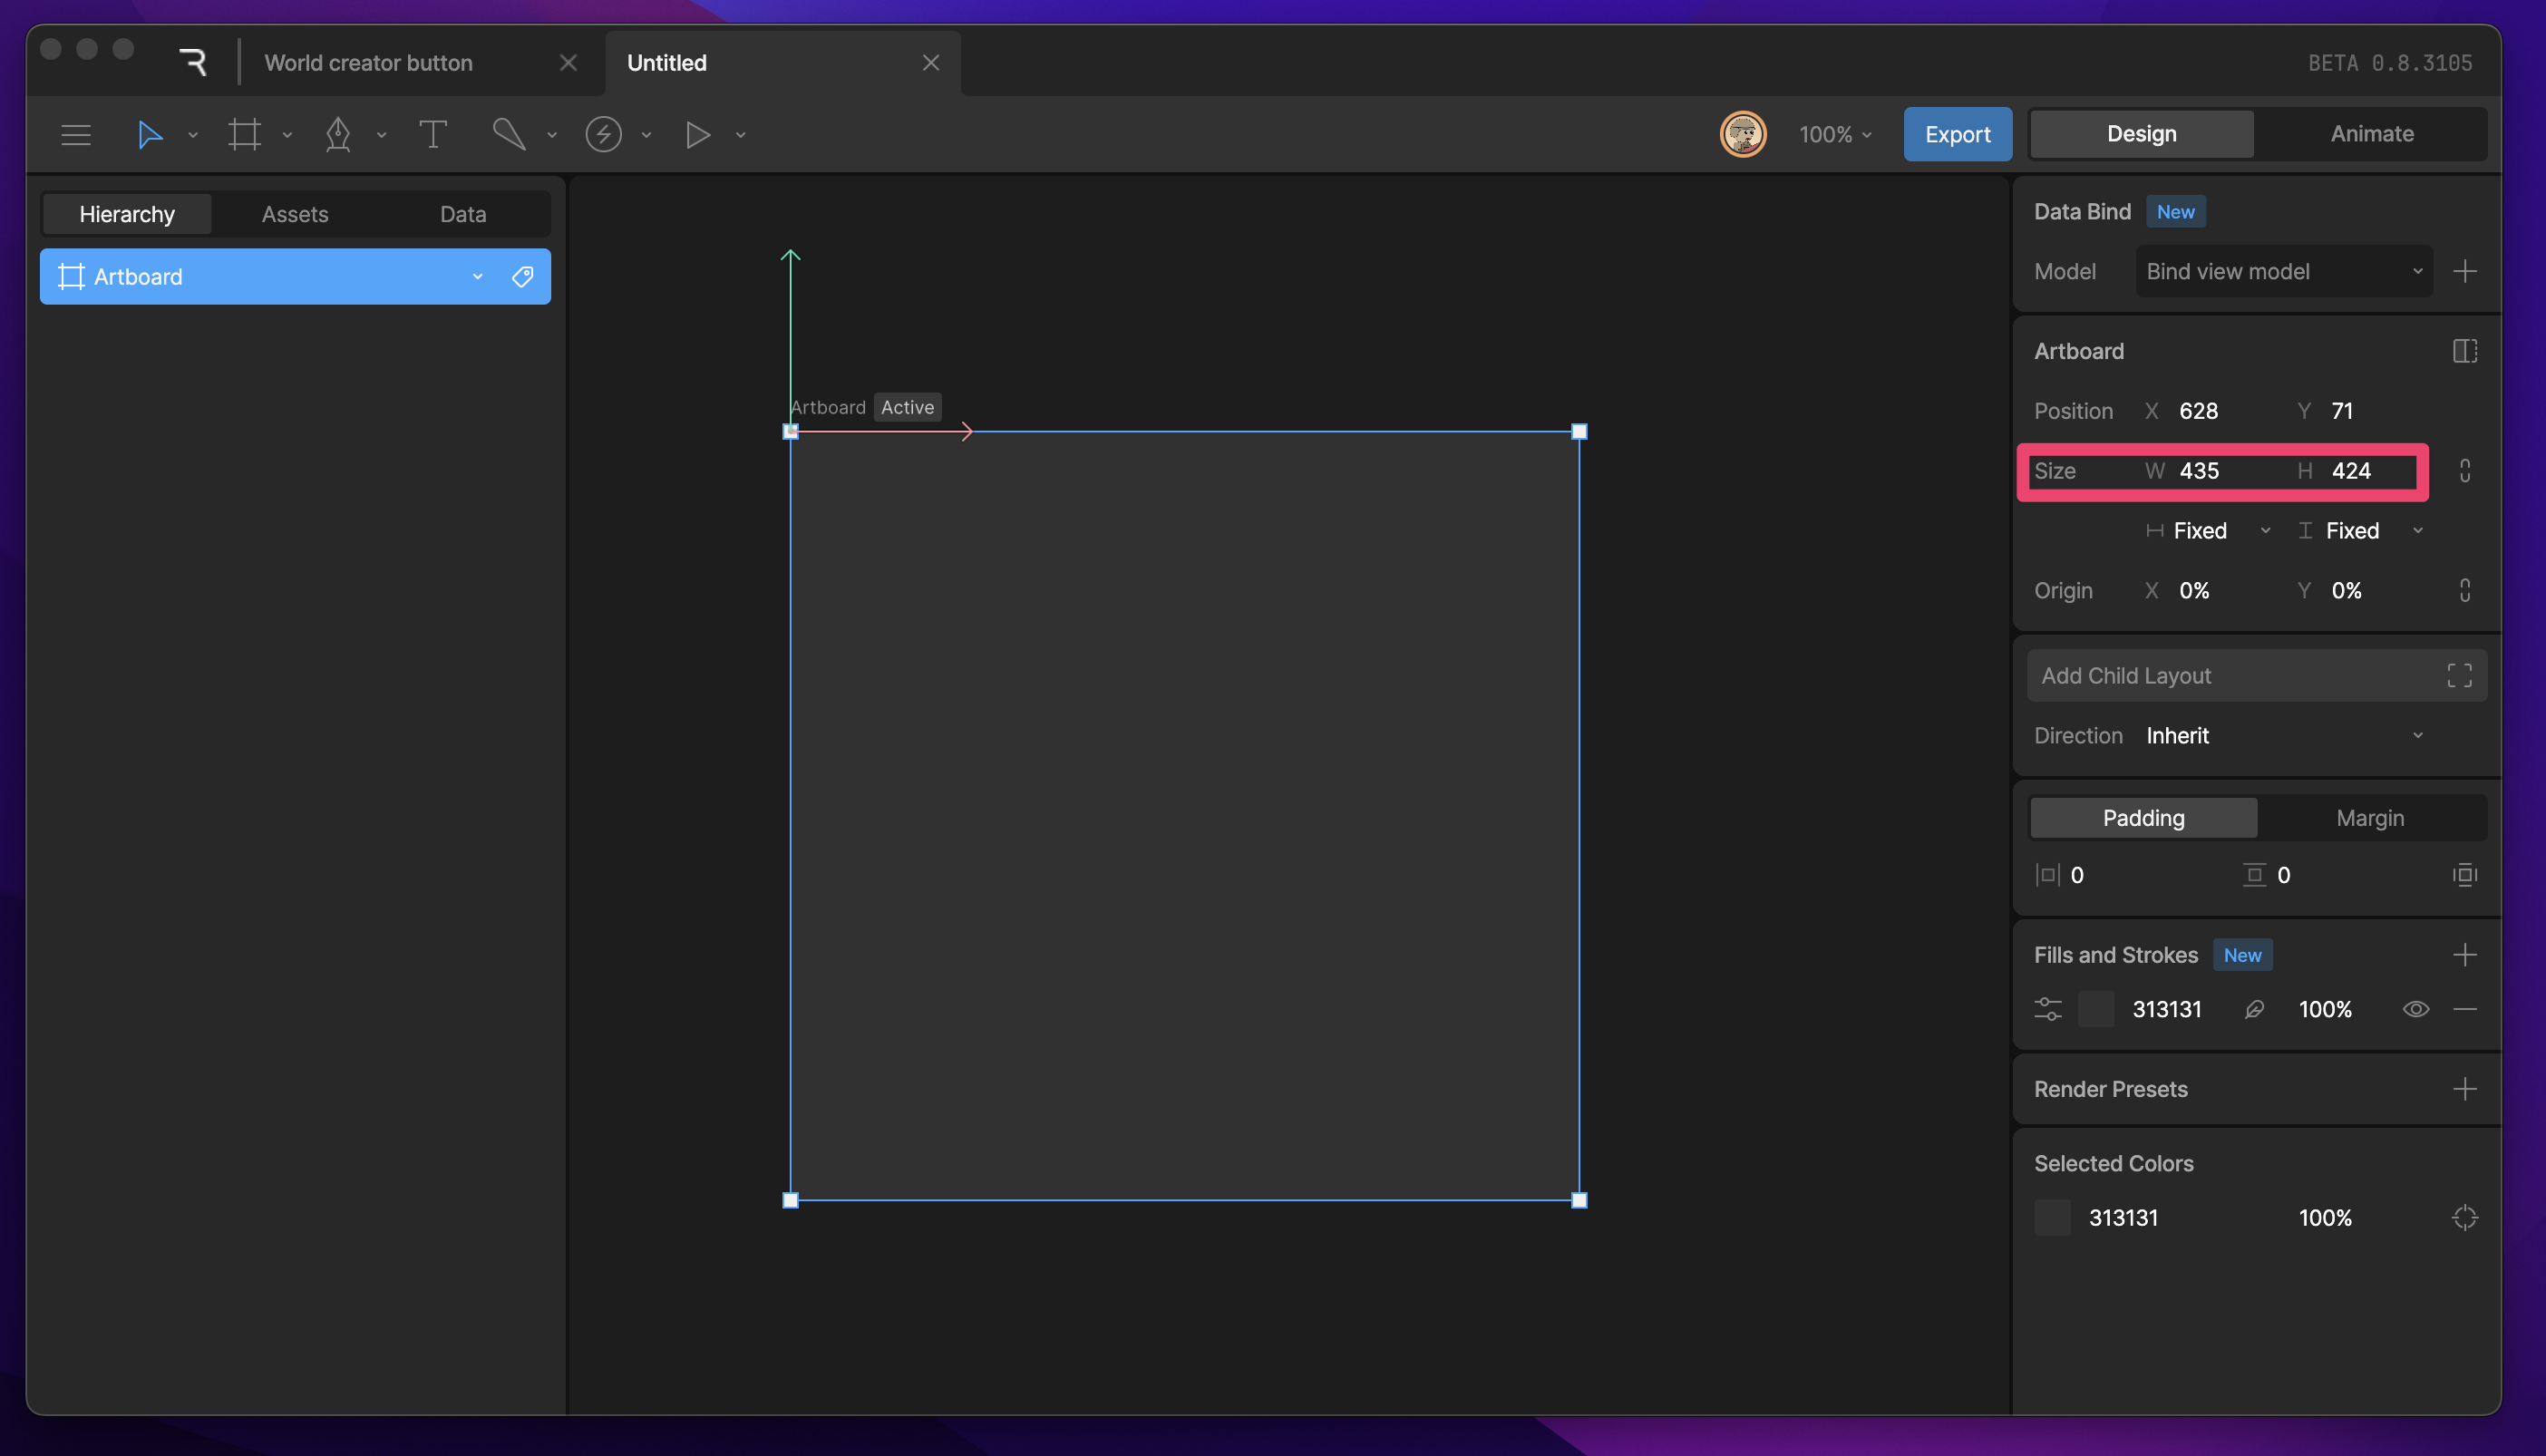Select the Artboard frame tool
This screenshot has height=1456, width=2546.
point(244,134)
